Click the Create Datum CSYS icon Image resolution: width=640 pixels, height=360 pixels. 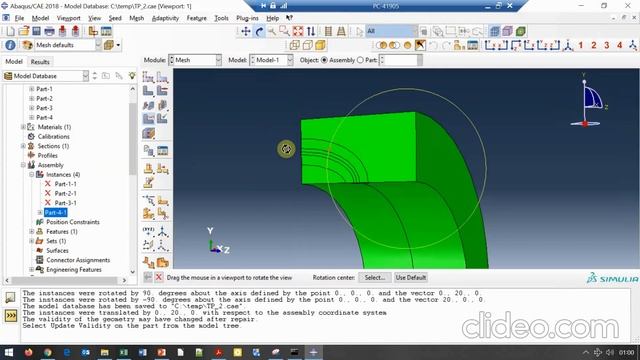[162, 246]
